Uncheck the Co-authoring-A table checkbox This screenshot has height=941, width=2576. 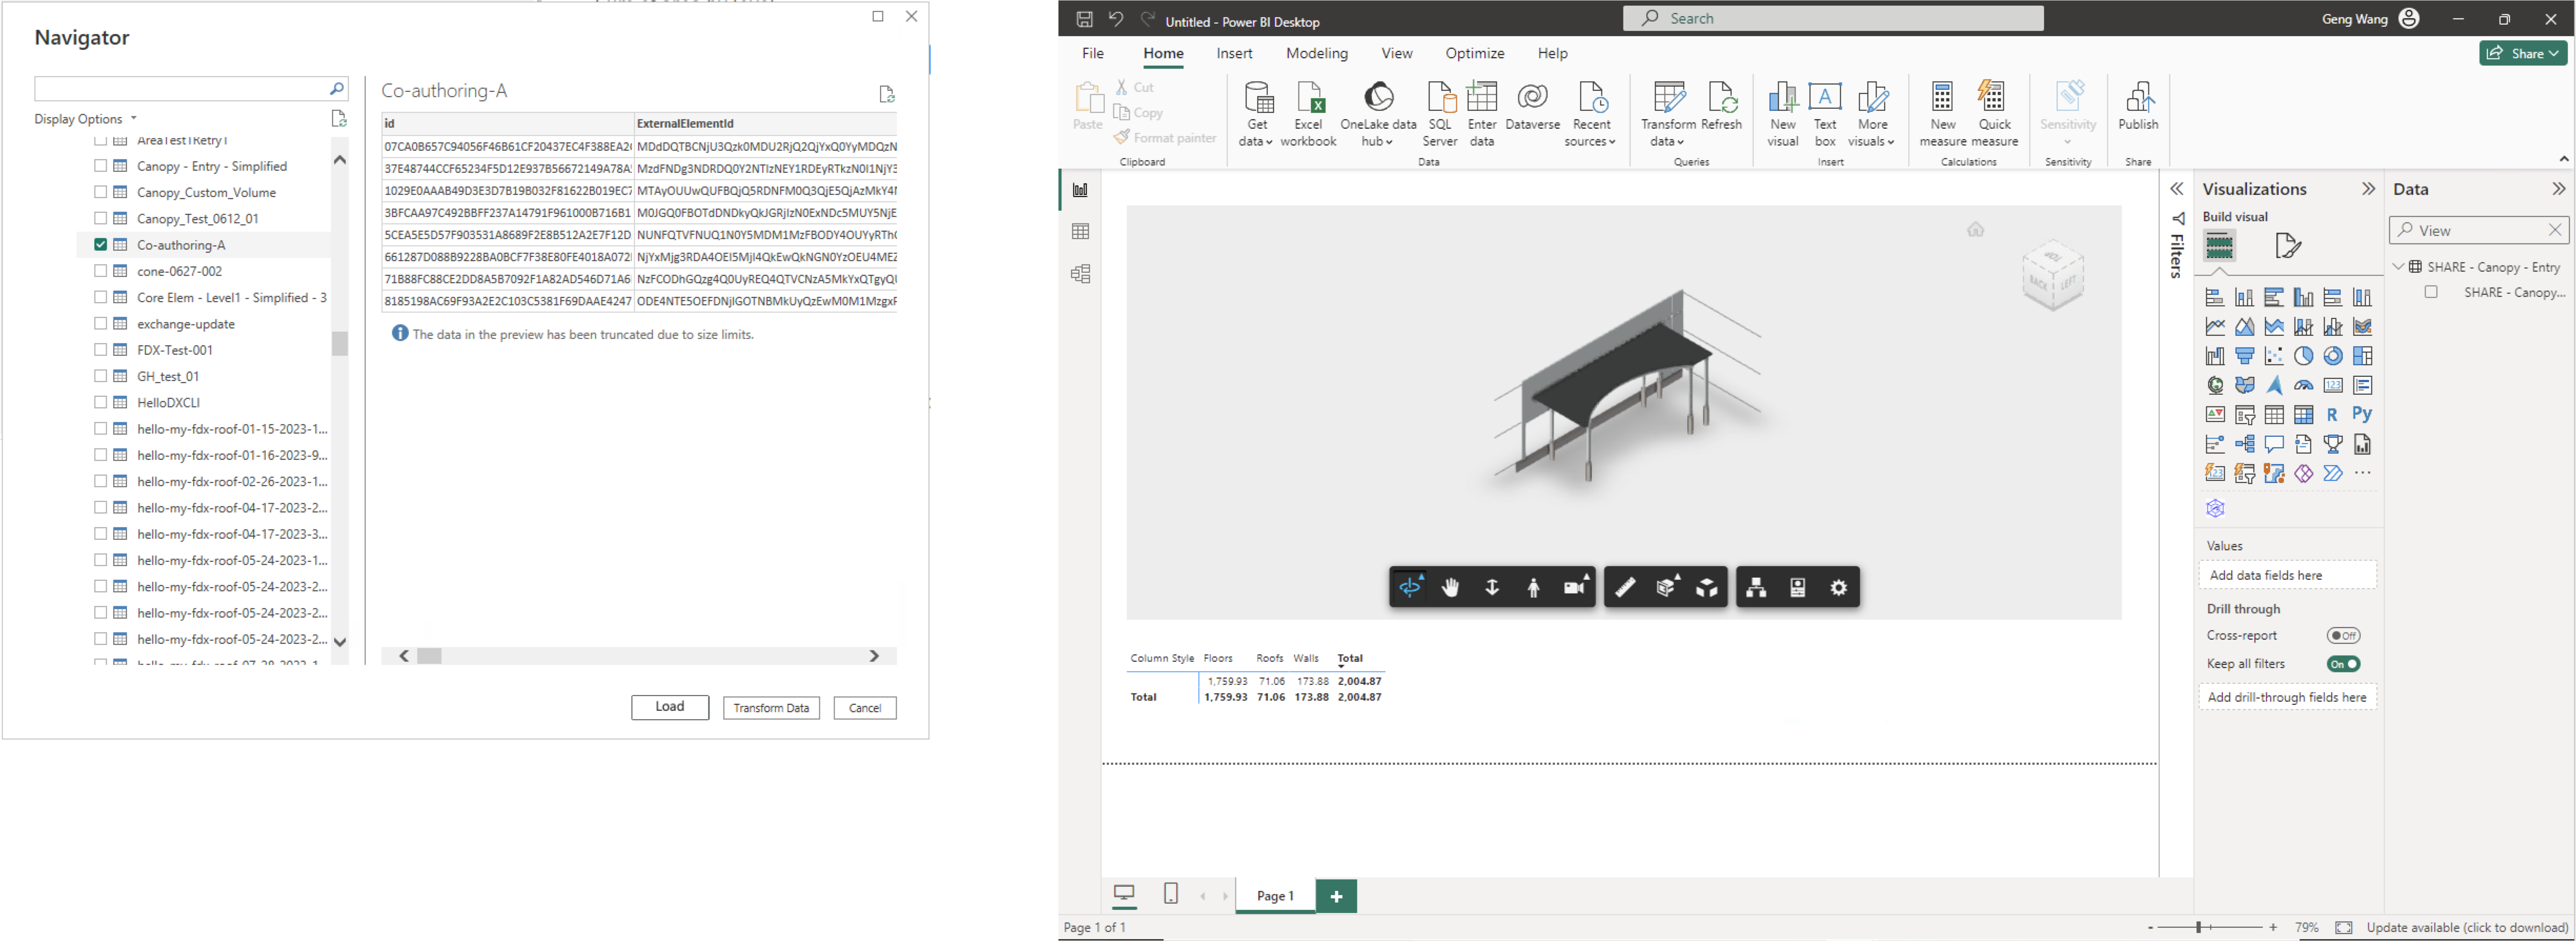tap(101, 244)
